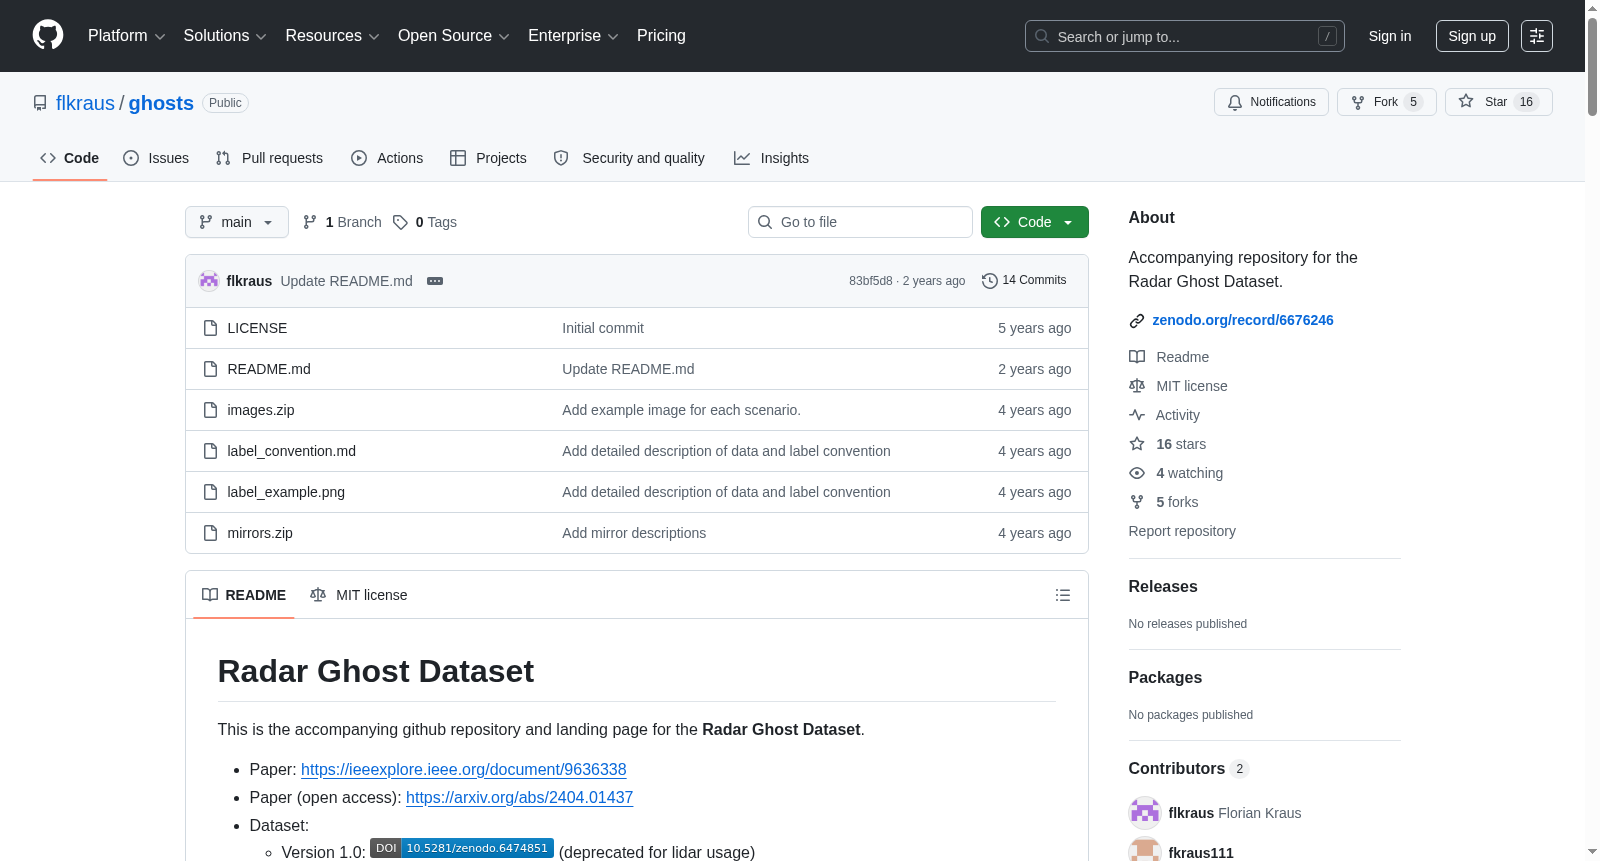
Task: Star the ghosts repository
Action: click(x=1498, y=102)
